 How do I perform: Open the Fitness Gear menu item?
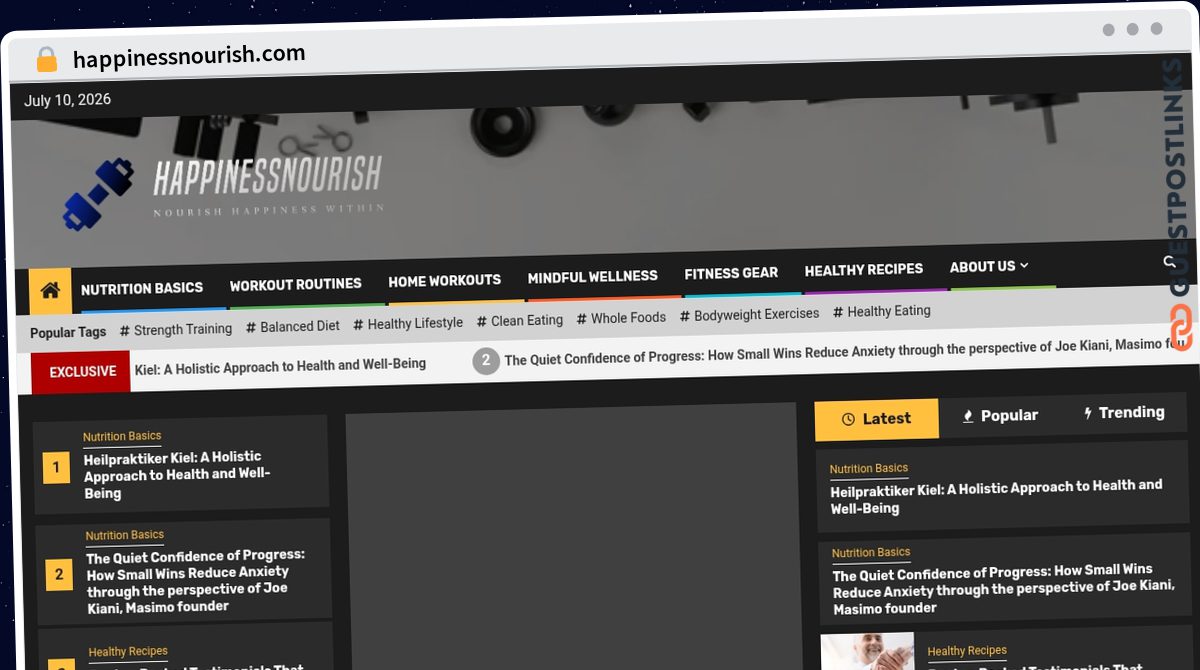click(731, 273)
